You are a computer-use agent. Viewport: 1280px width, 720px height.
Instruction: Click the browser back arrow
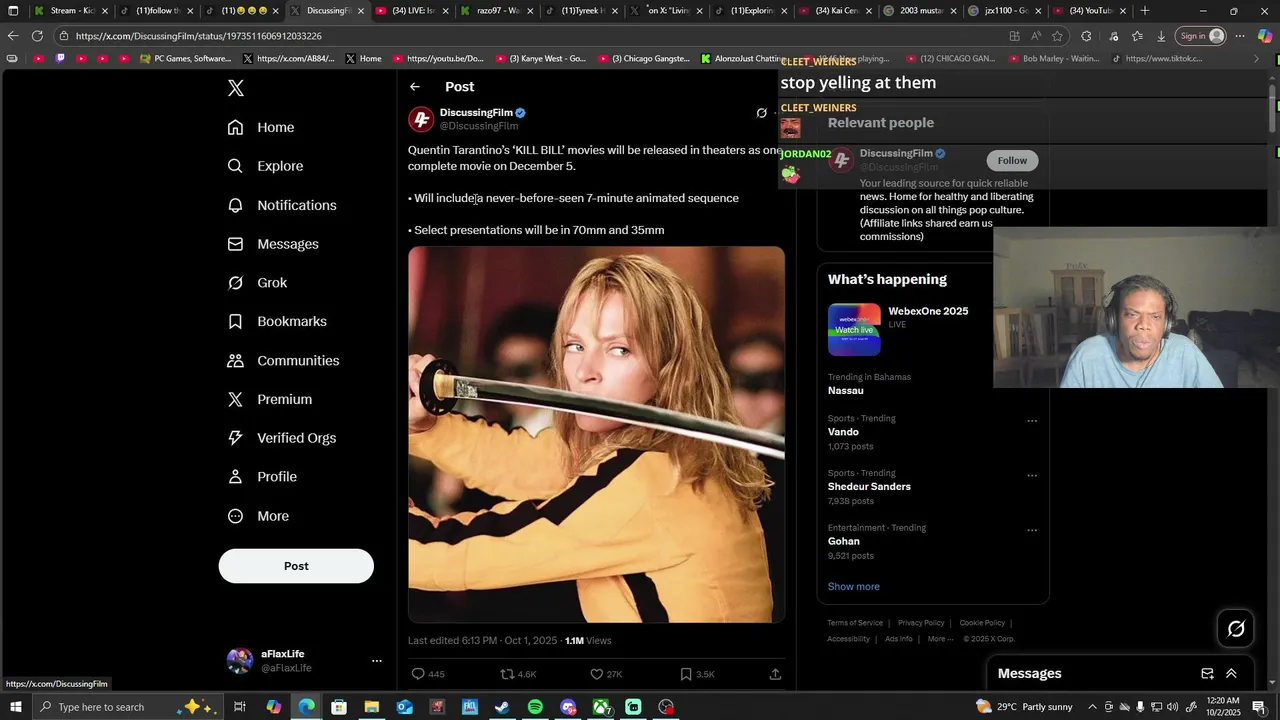(13, 36)
